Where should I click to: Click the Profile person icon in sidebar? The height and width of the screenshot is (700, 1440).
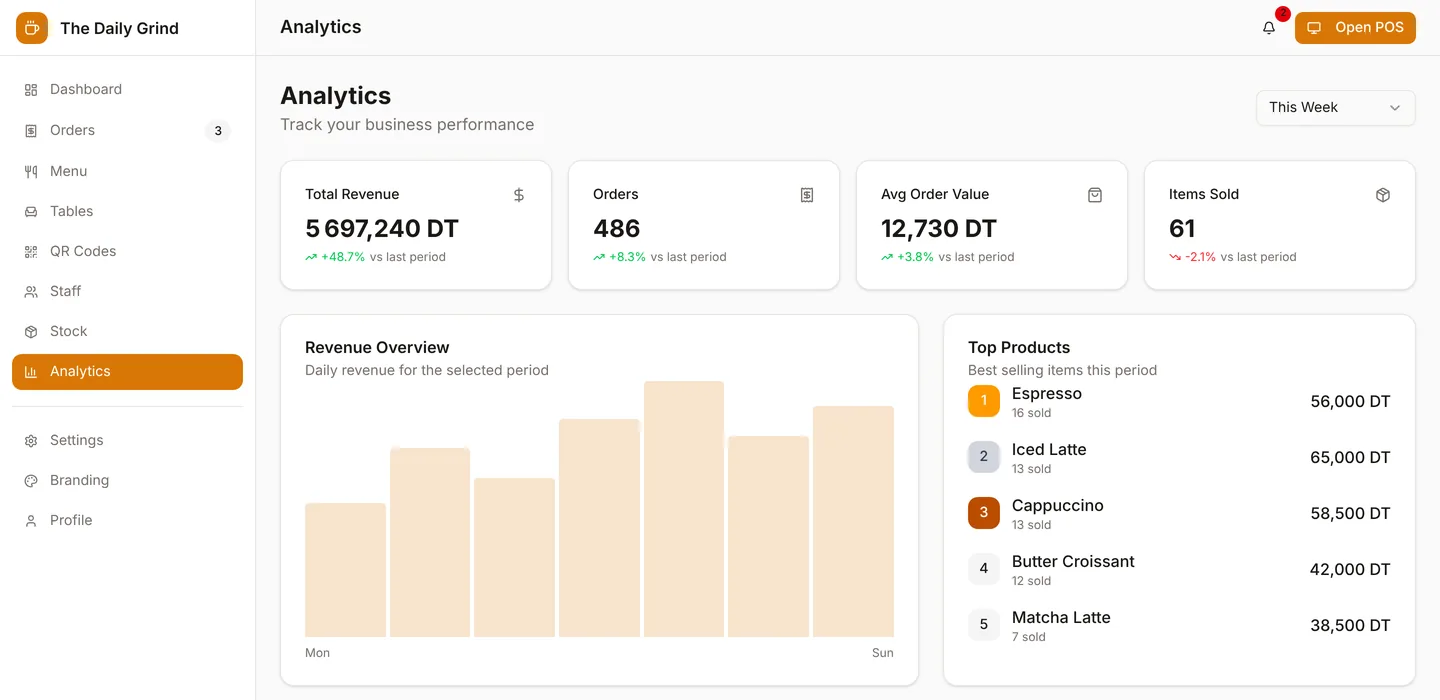[x=31, y=521]
